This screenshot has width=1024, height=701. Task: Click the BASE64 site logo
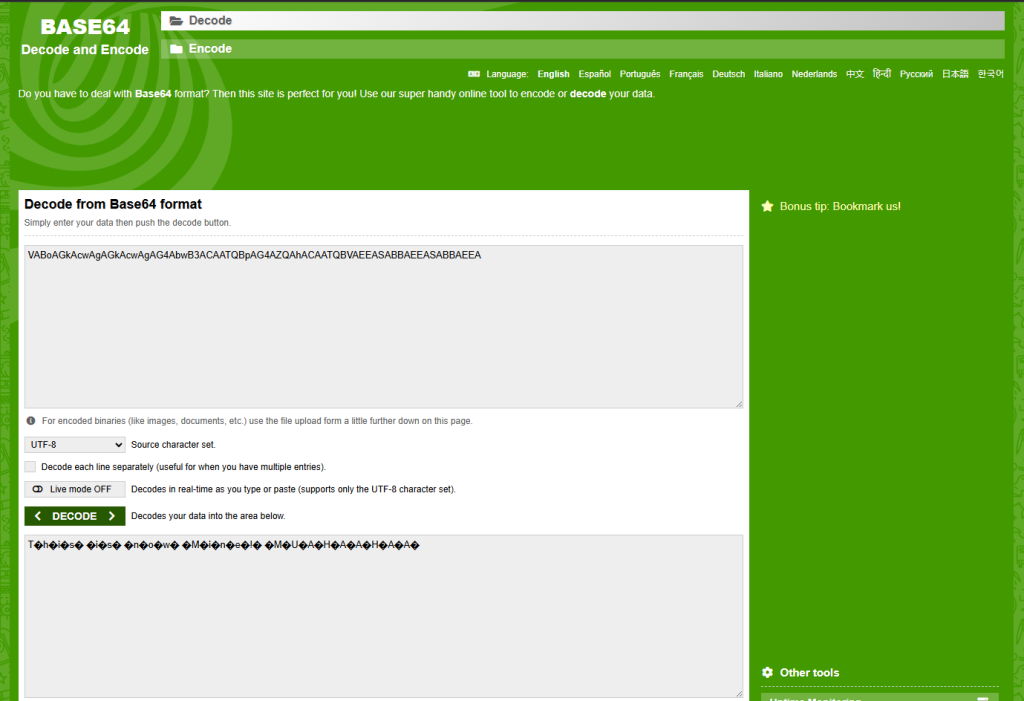click(x=85, y=27)
